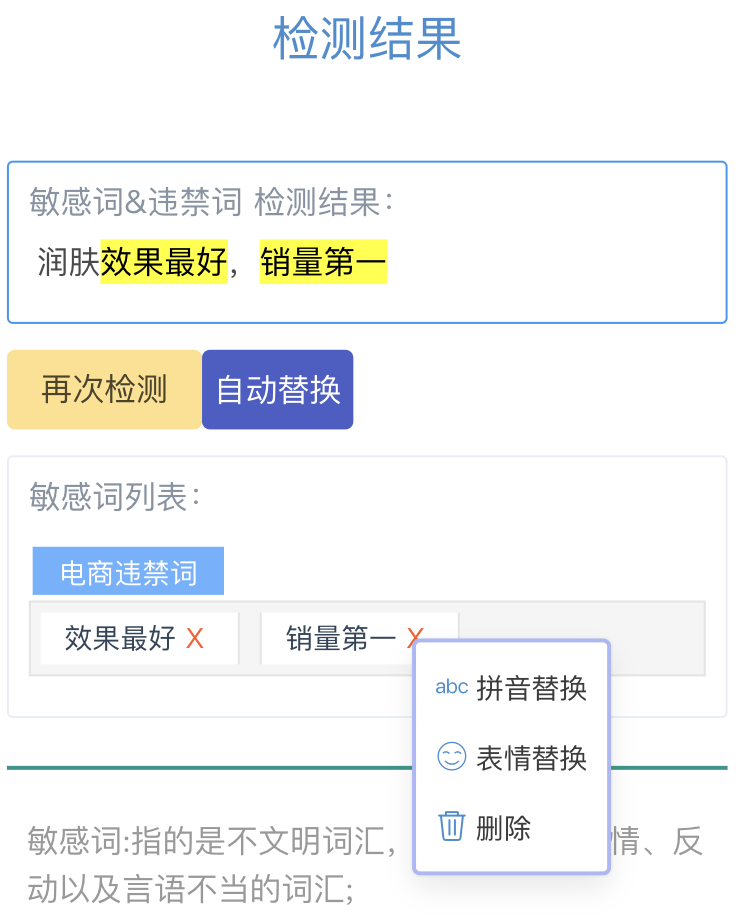Click the trash can delete icon
738x922 pixels.
point(451,826)
